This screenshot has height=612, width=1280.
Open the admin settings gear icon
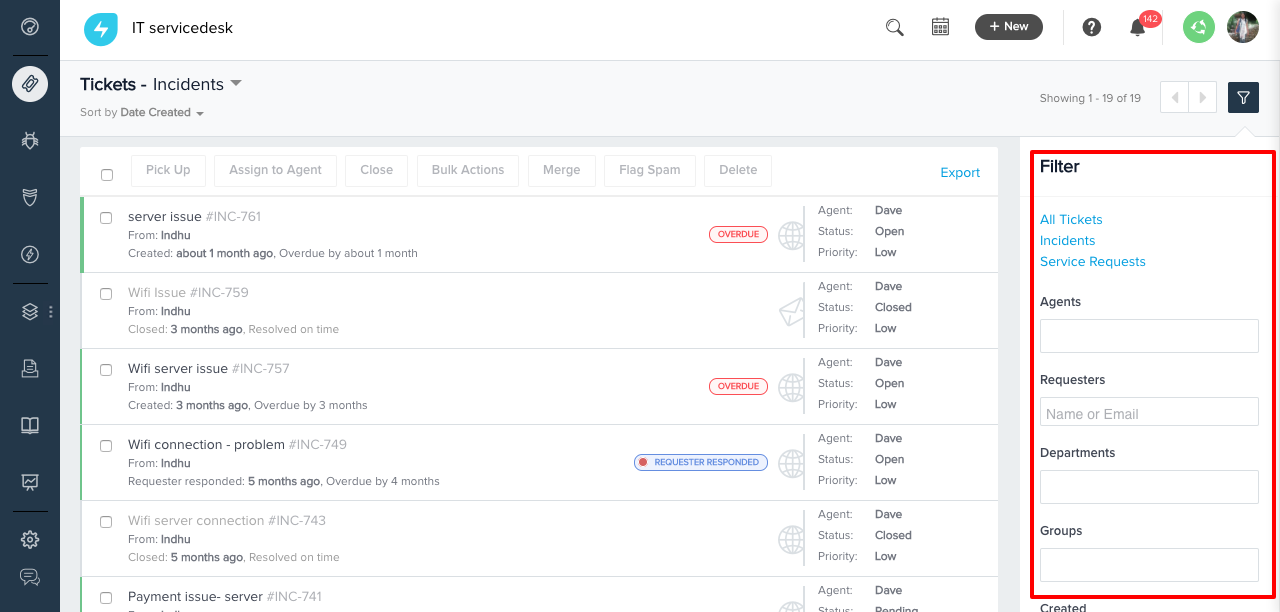click(x=30, y=539)
